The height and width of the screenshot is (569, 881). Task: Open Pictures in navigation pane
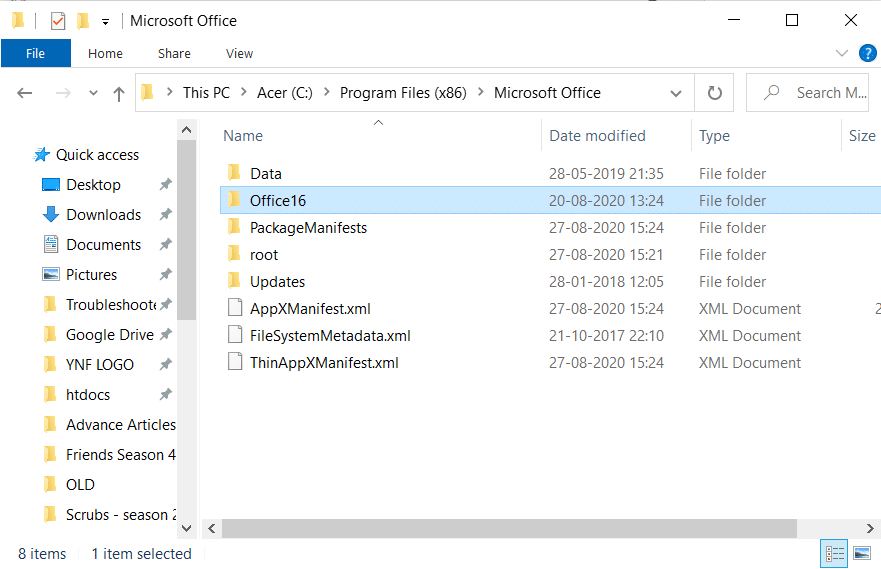92,275
